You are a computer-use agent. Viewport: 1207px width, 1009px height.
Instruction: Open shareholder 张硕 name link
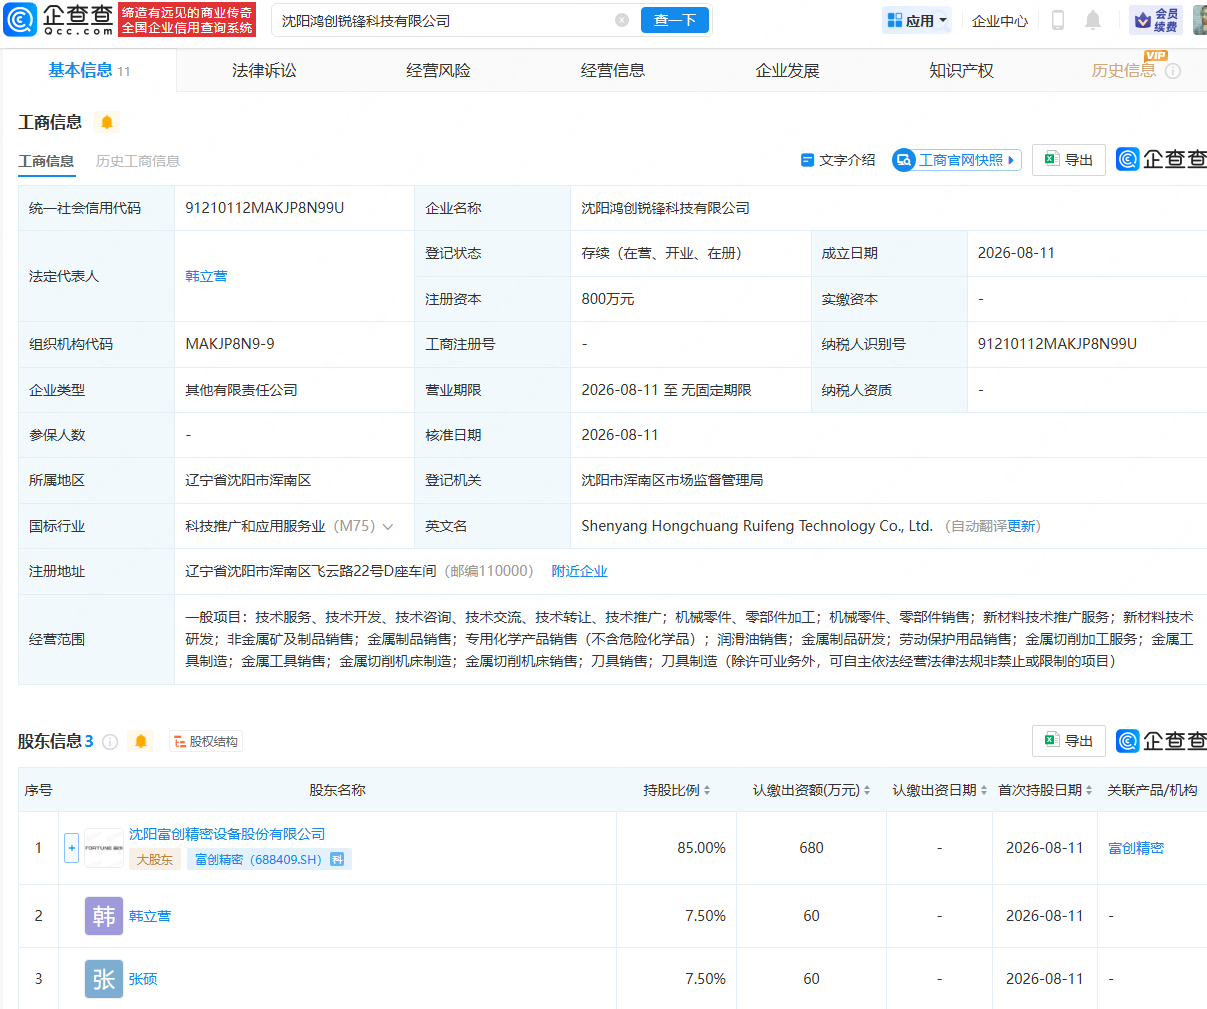coord(143,979)
